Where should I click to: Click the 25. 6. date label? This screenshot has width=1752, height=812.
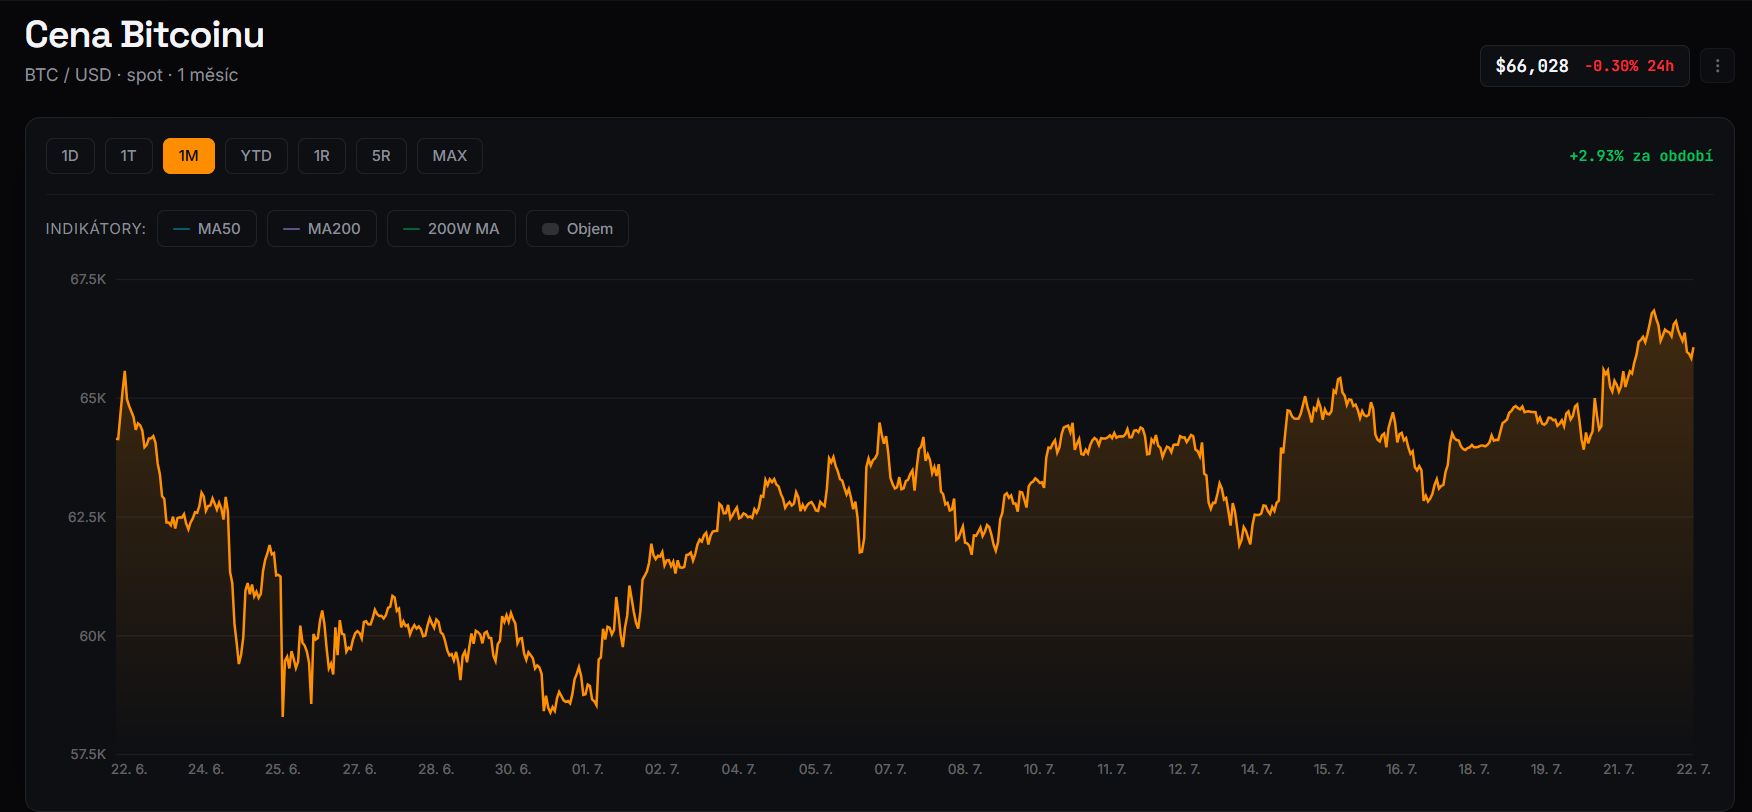283,769
